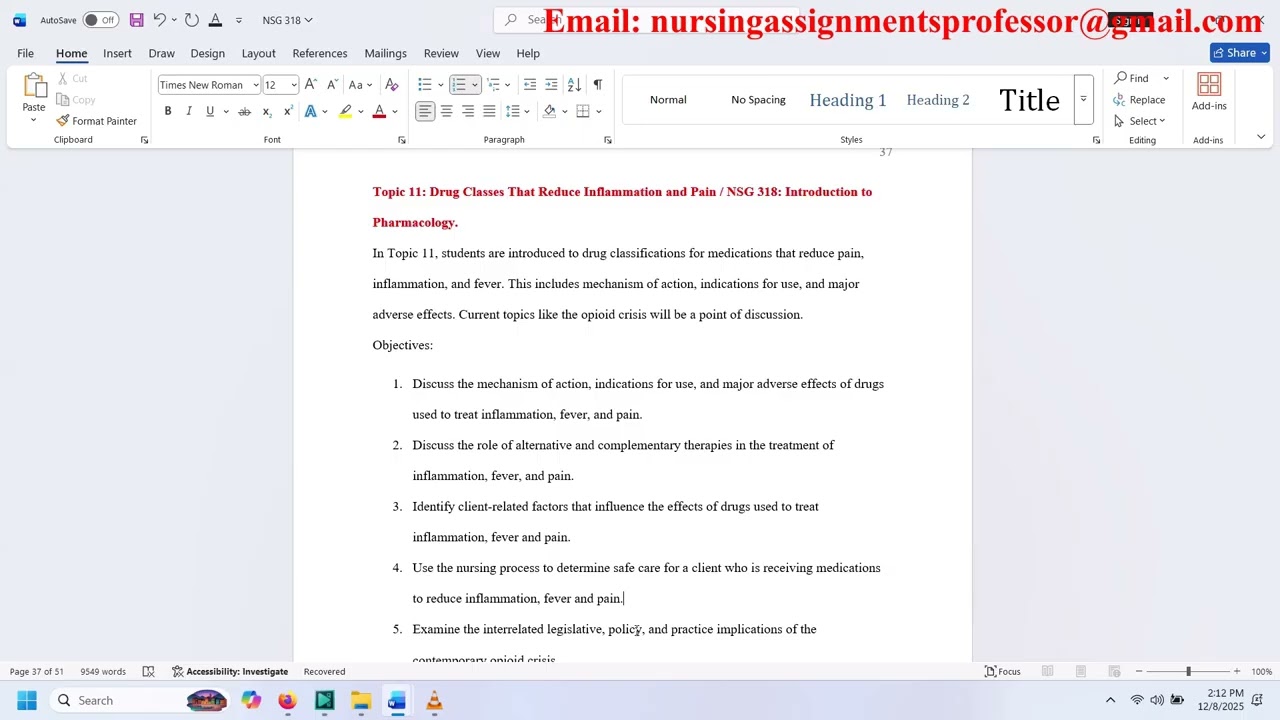Click the Save icon in title bar

[x=137, y=20]
